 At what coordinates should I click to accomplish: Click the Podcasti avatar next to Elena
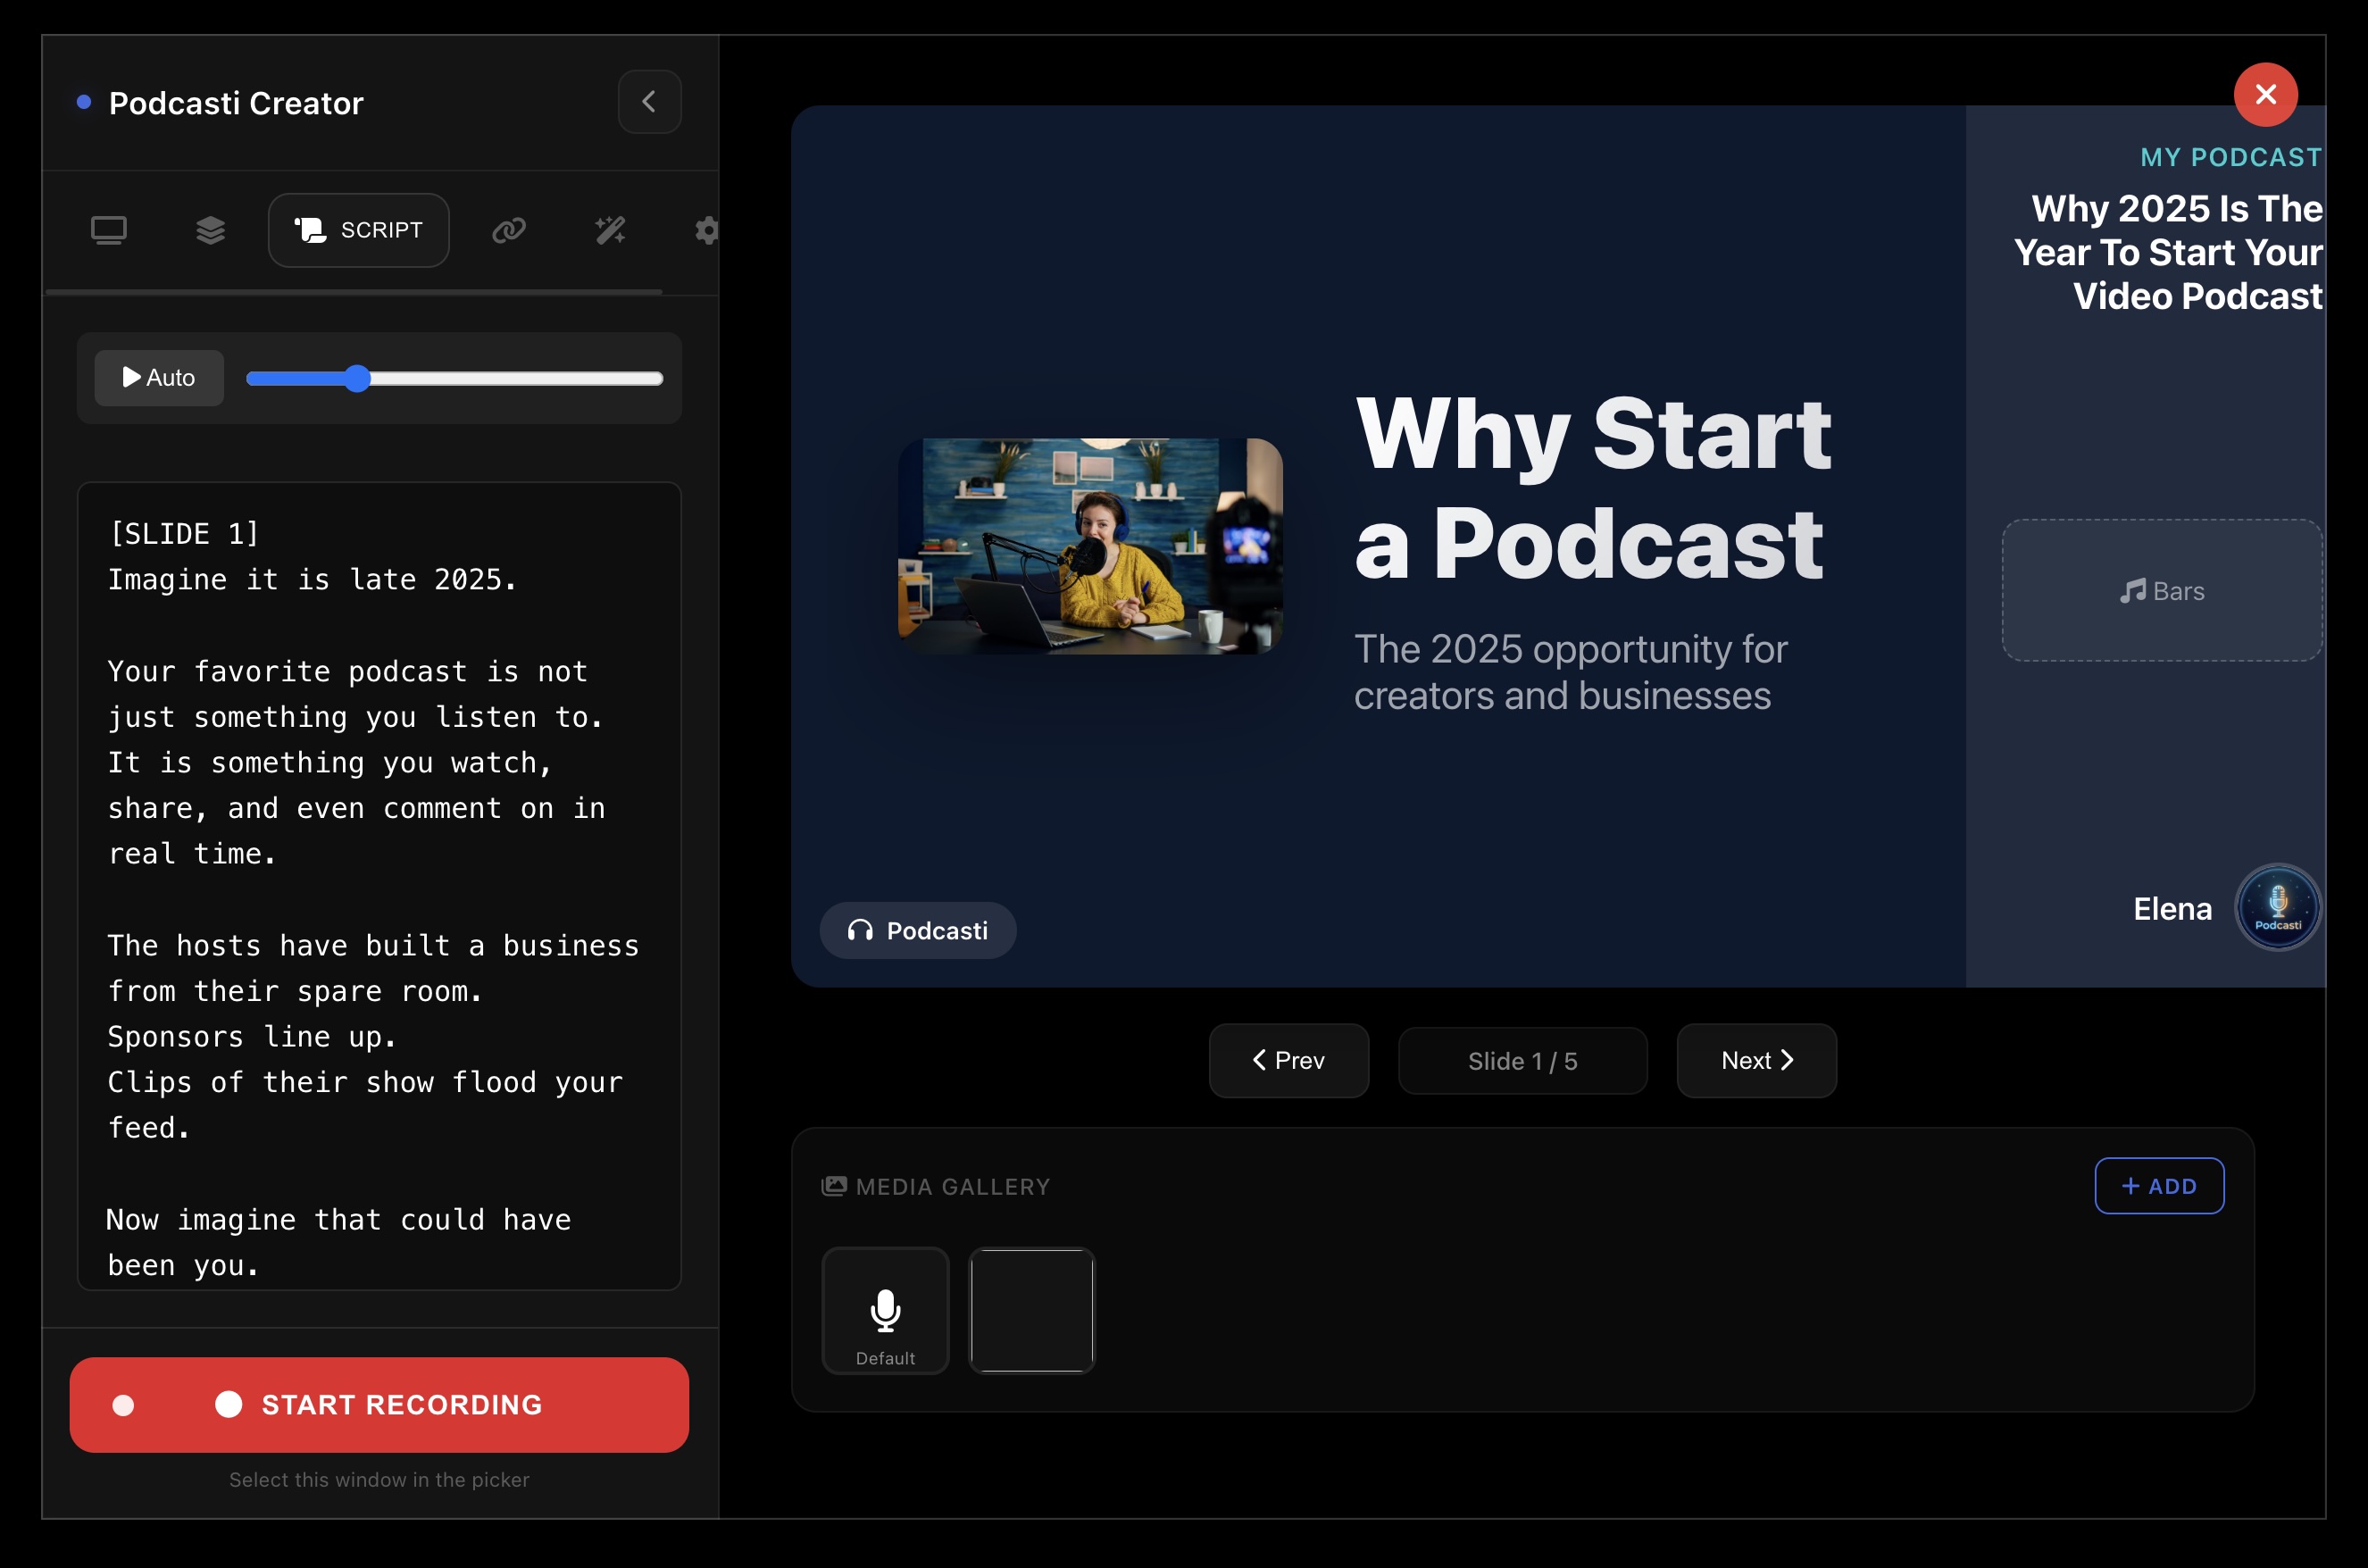point(2278,907)
